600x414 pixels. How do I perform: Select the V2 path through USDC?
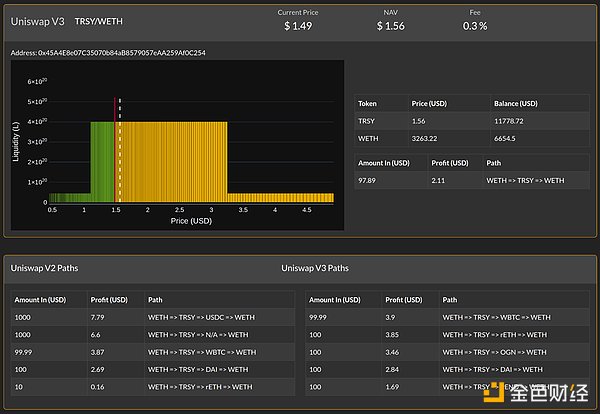201,317
